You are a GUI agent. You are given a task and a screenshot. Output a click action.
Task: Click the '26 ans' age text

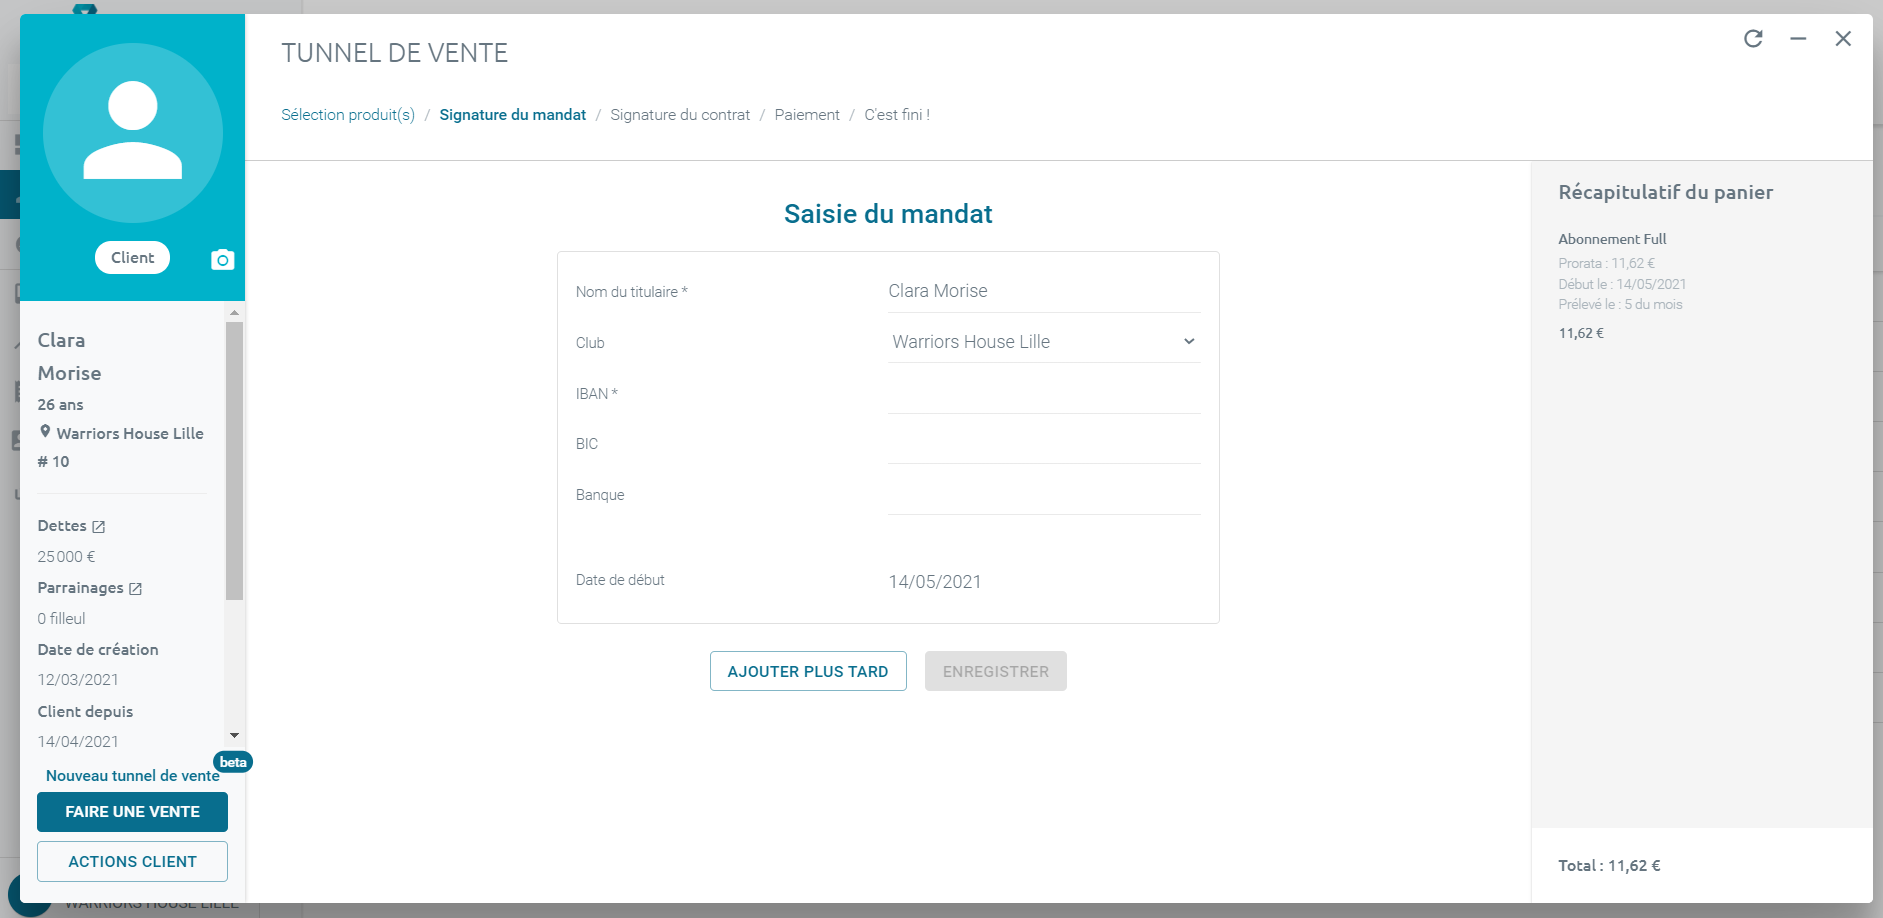pos(60,405)
